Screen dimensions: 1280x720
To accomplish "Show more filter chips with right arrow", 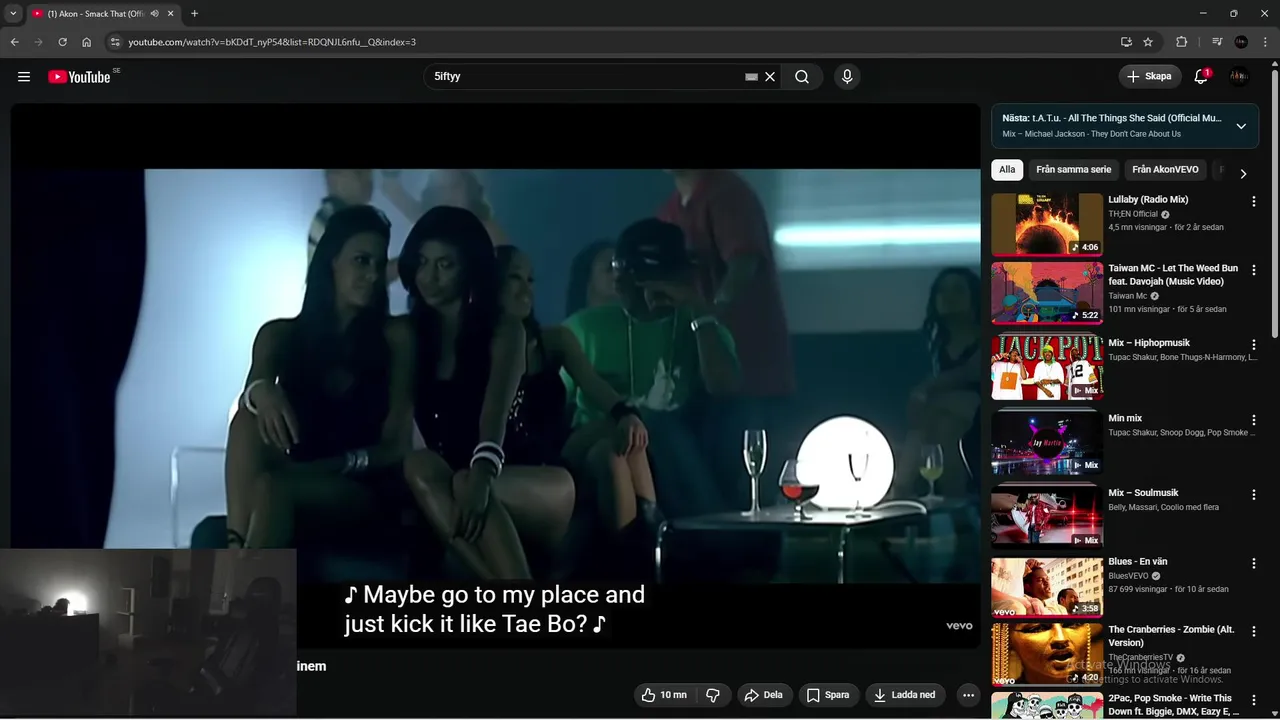I will point(1243,174).
